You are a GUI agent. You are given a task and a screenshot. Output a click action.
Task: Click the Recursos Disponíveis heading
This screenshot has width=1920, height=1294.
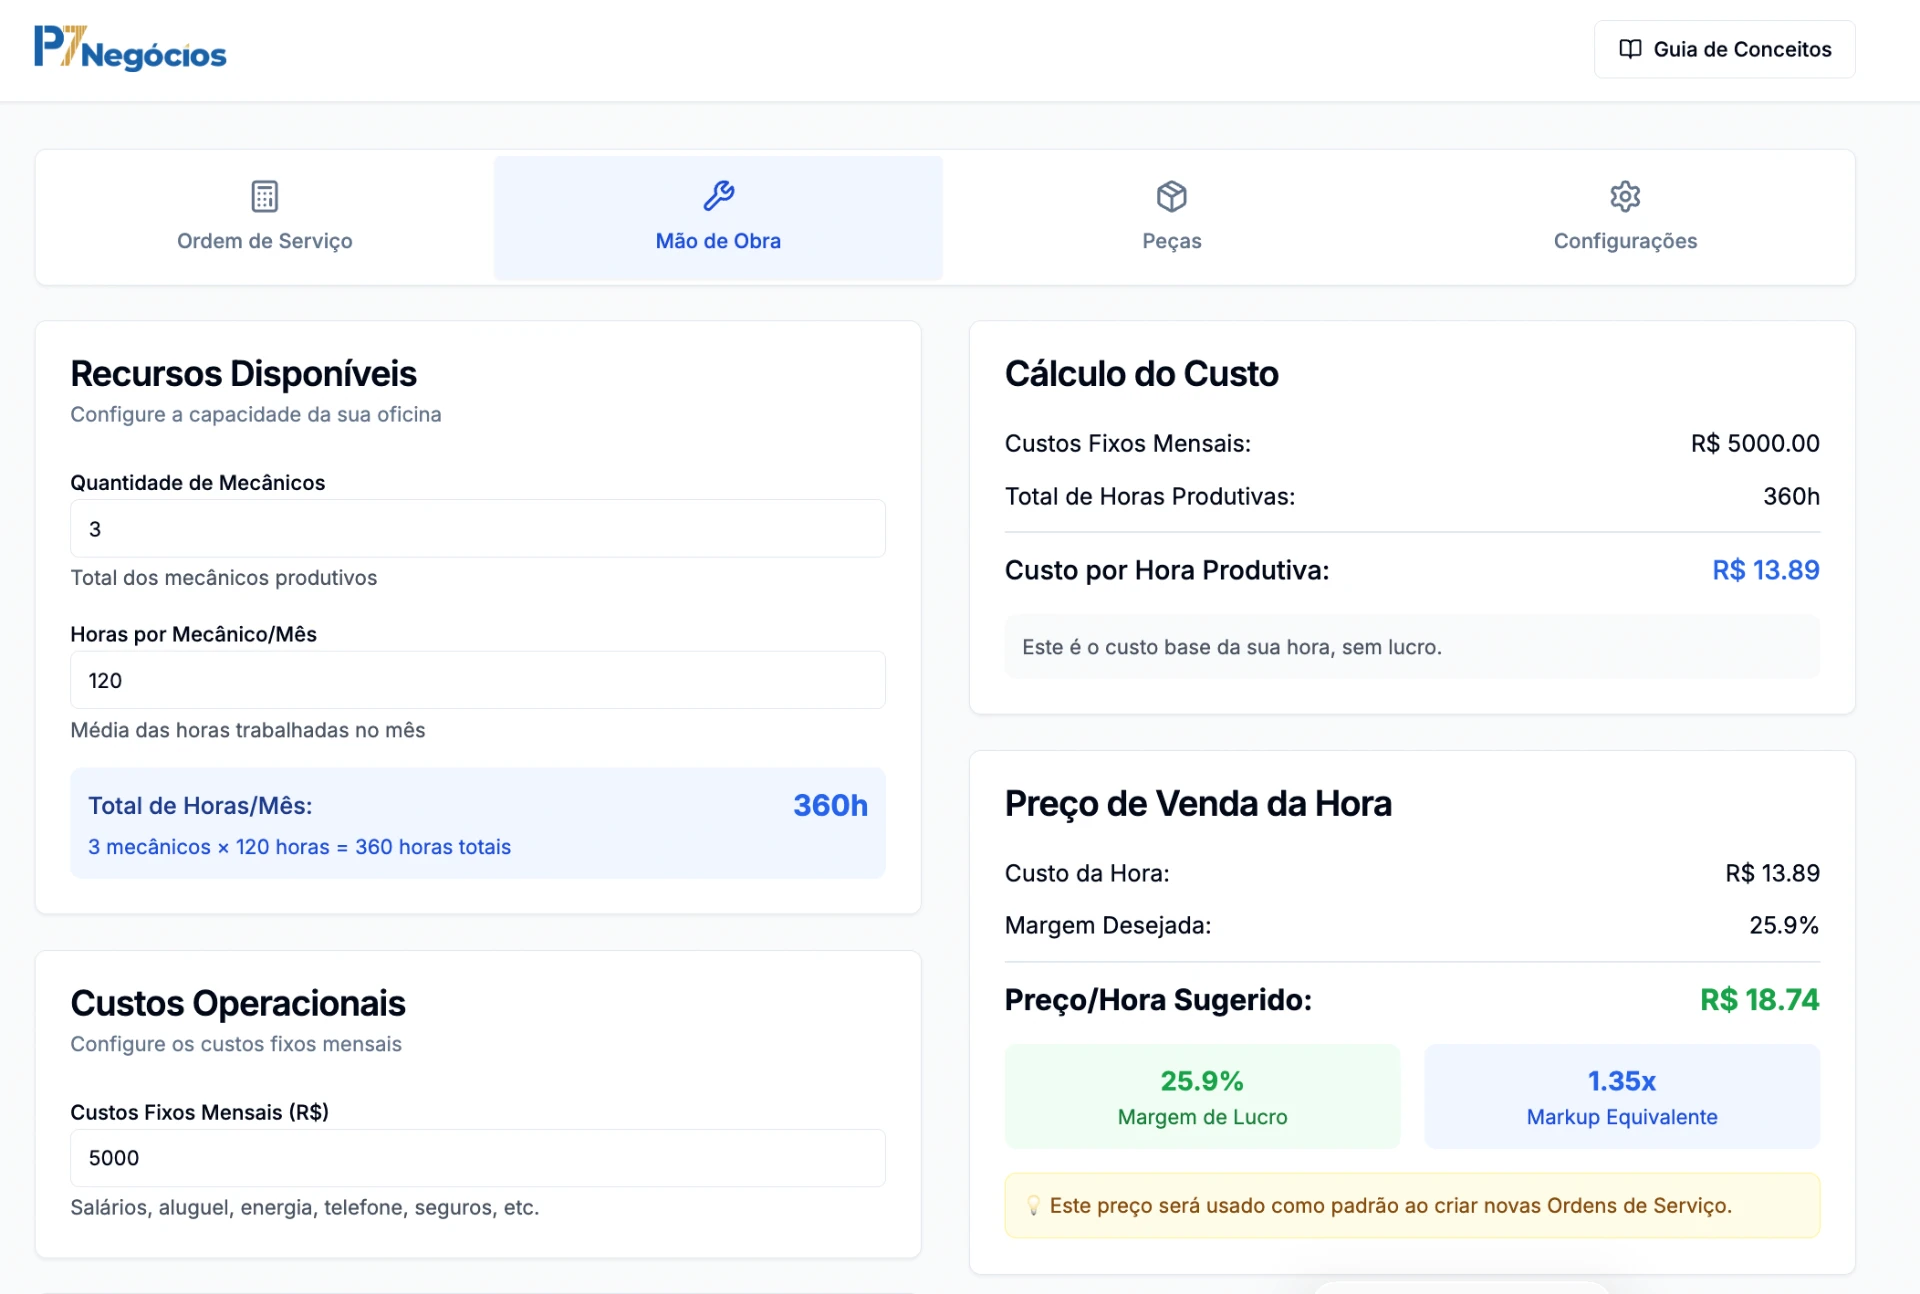point(243,373)
